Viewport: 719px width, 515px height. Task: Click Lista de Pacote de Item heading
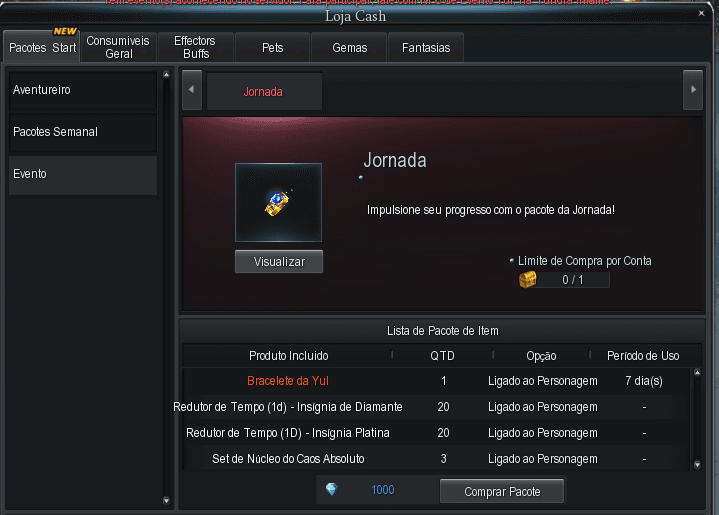pos(442,331)
